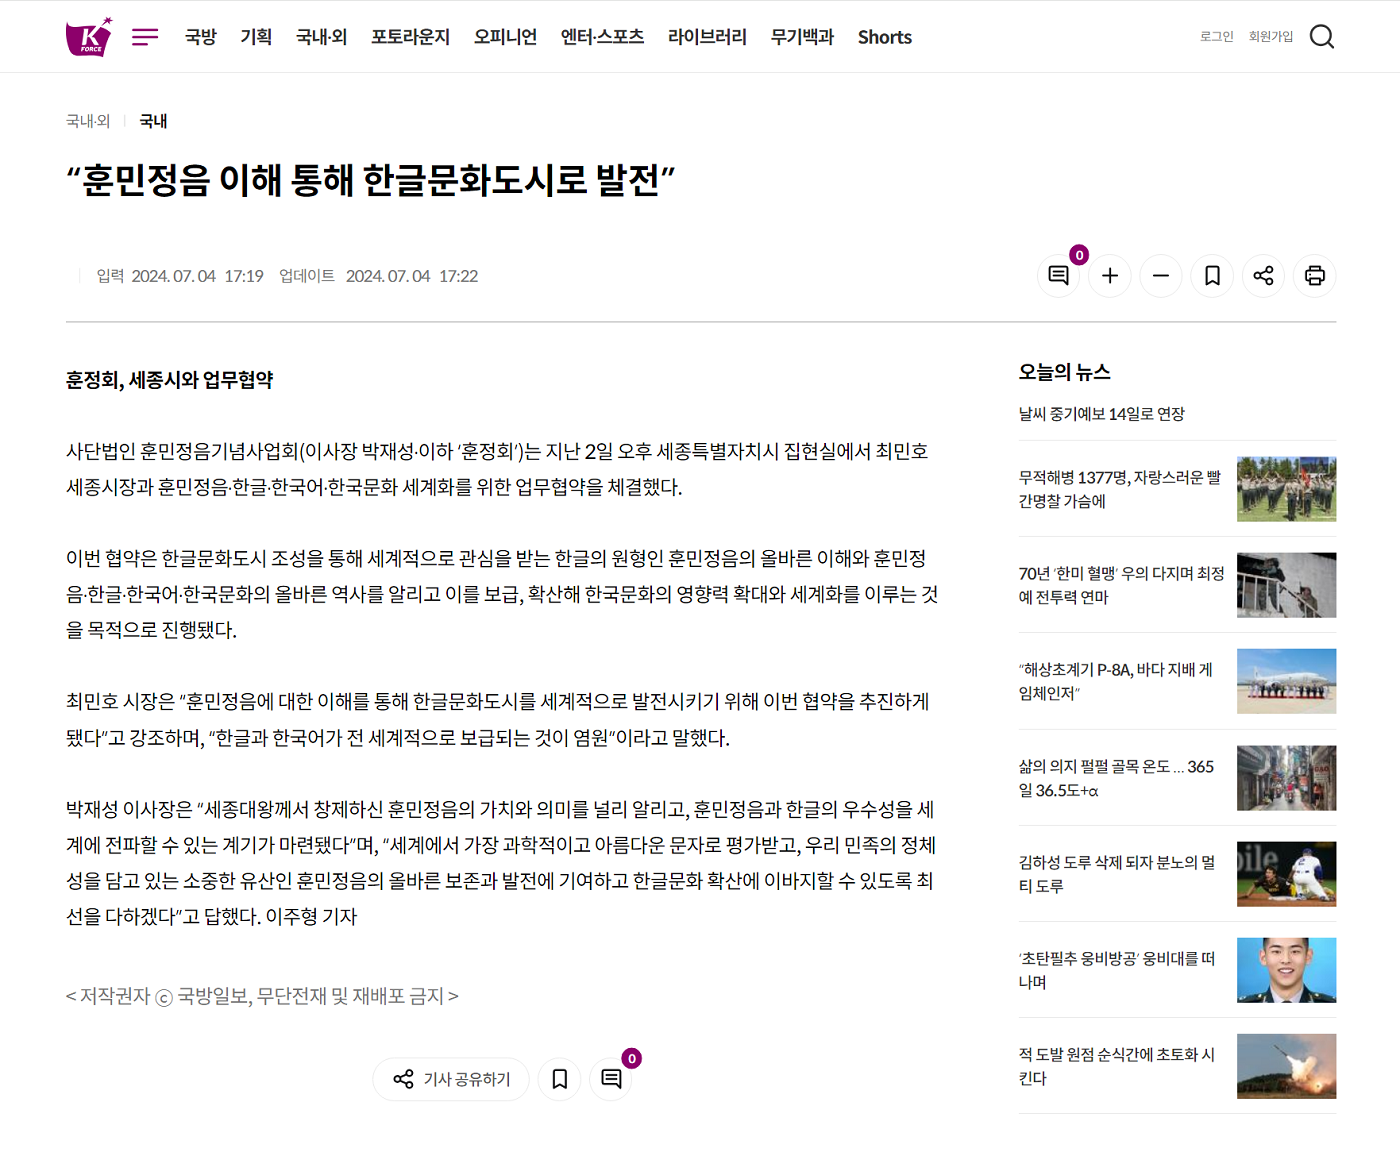Click the 회원가입 link
This screenshot has width=1400, height=1156.
[x=1270, y=37]
